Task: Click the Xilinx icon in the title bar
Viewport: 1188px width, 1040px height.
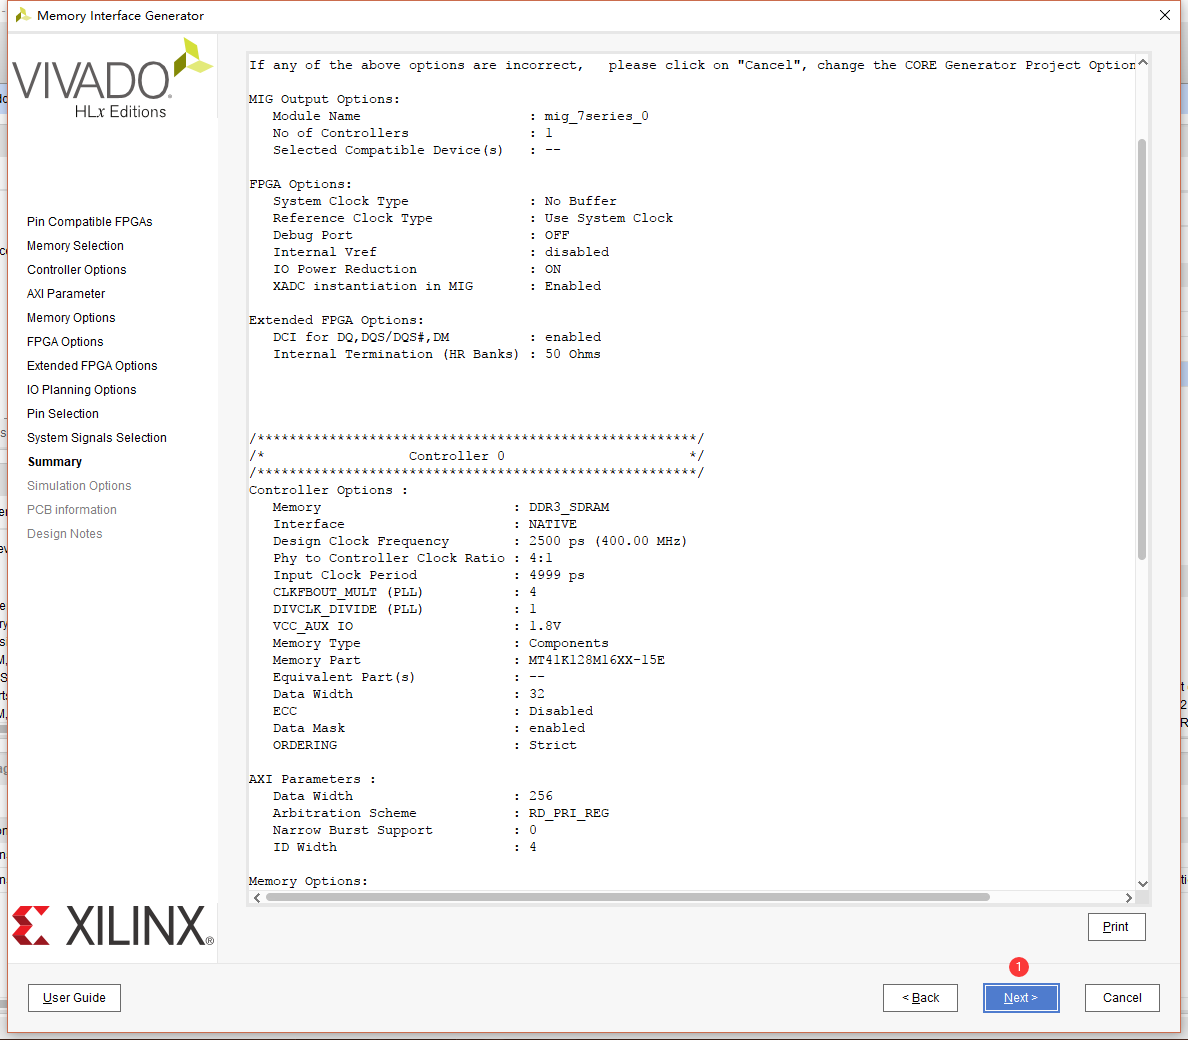Action: pyautogui.click(x=25, y=15)
